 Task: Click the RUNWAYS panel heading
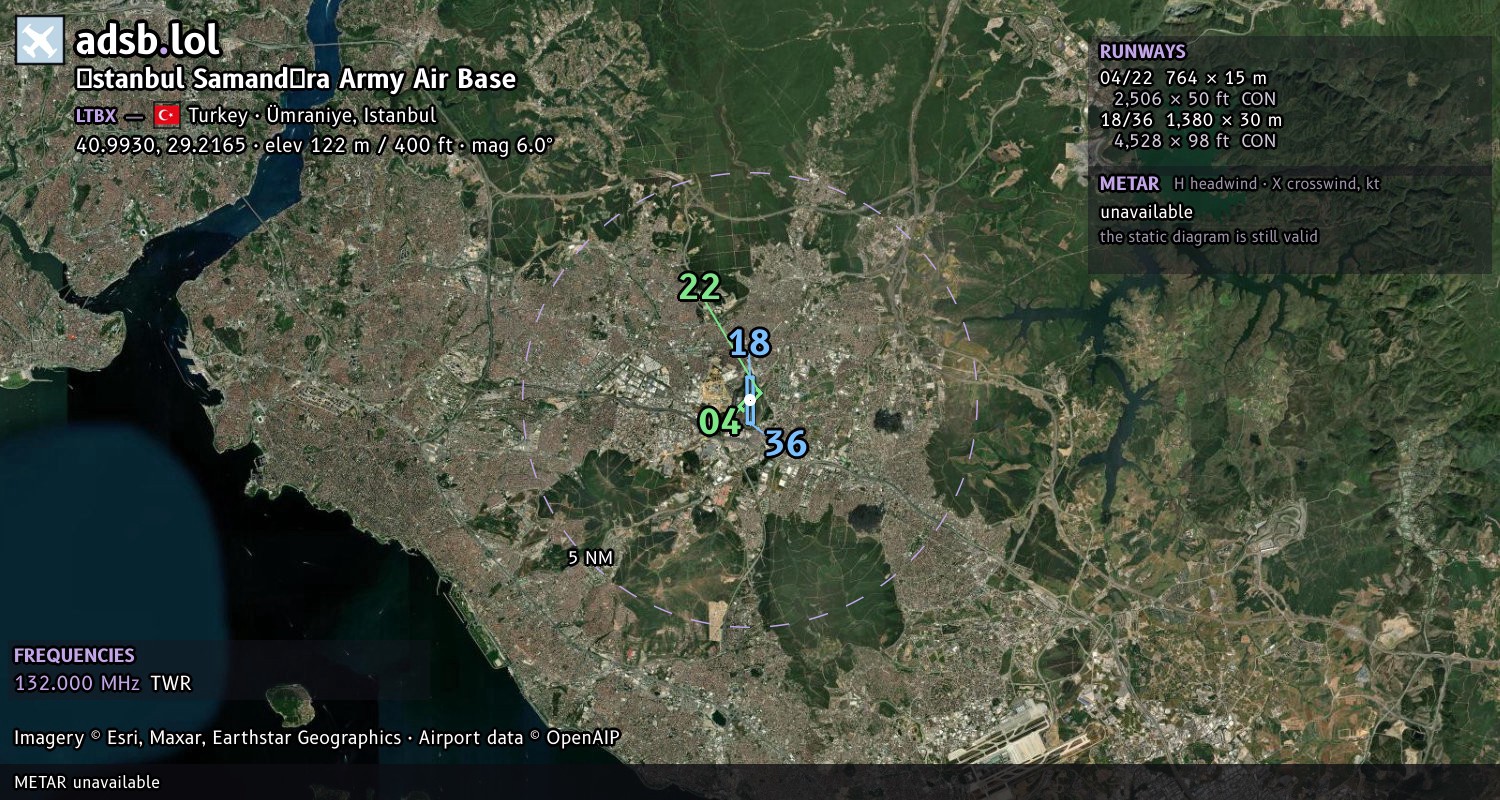(1142, 52)
